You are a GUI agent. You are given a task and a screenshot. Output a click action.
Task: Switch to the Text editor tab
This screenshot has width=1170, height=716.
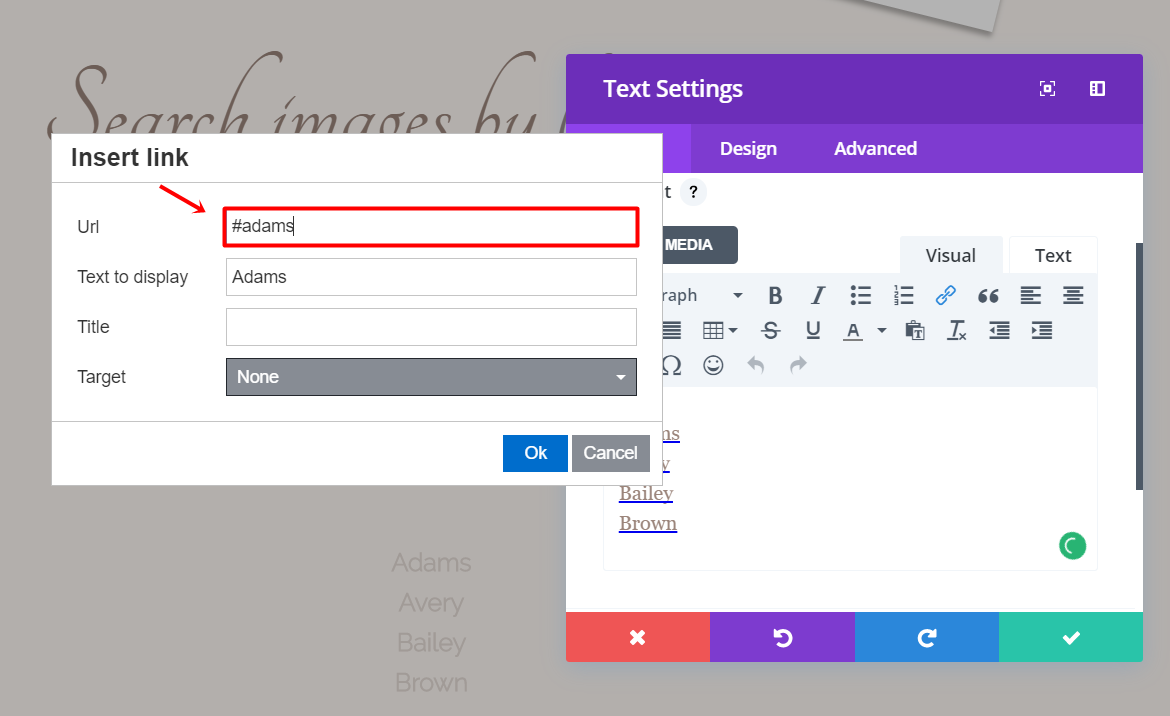point(1052,255)
